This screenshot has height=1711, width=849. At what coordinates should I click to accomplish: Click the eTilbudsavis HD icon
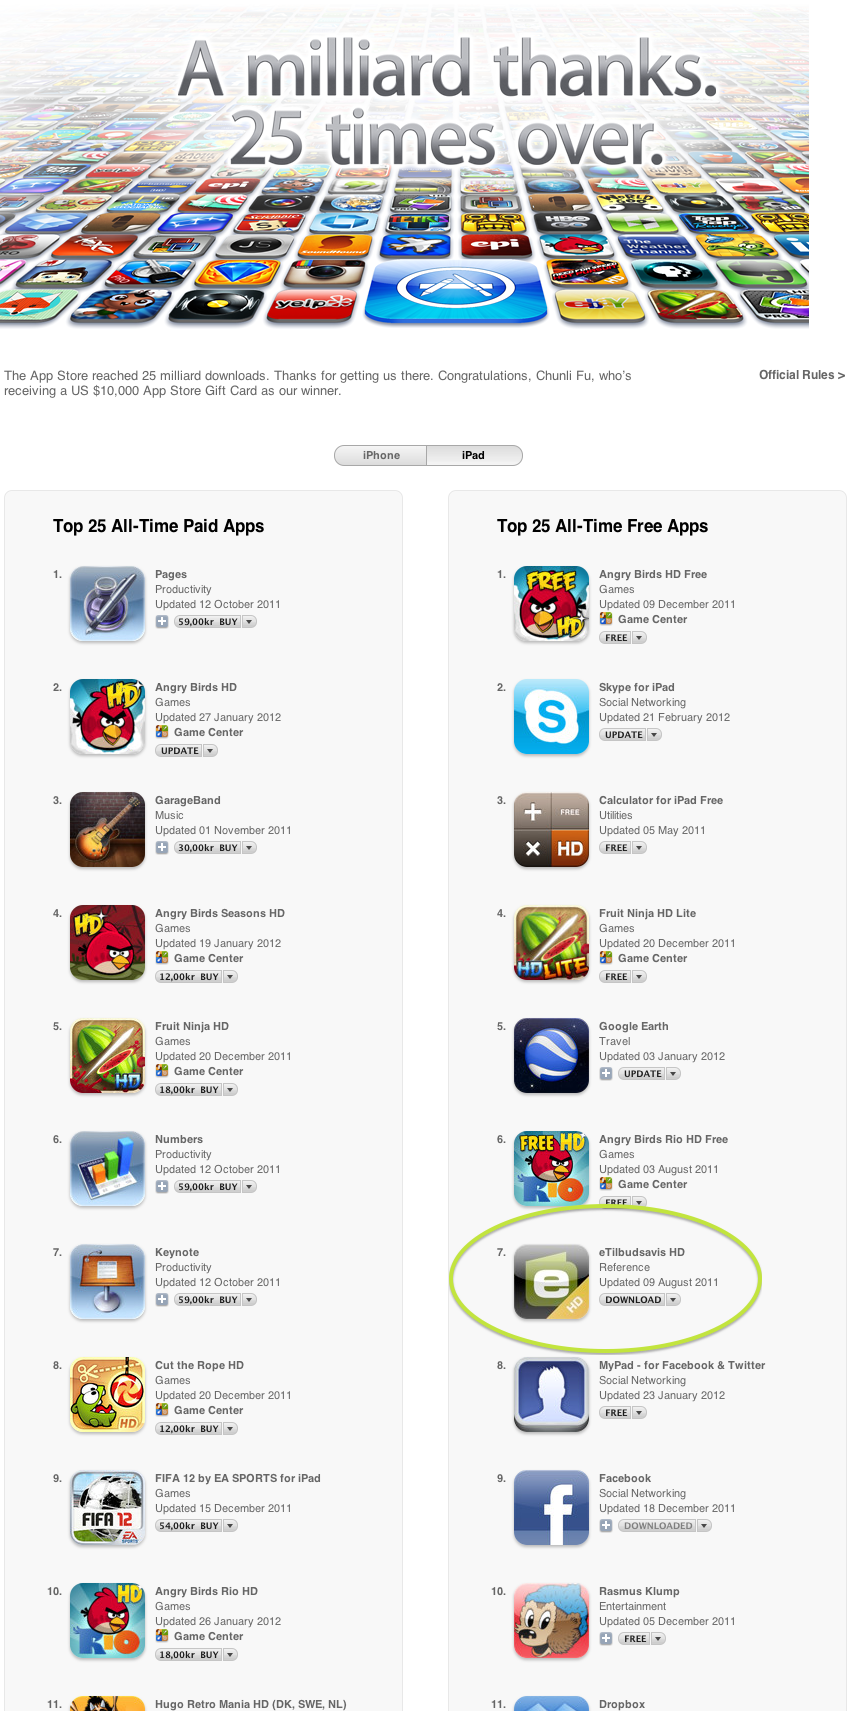click(x=551, y=1282)
